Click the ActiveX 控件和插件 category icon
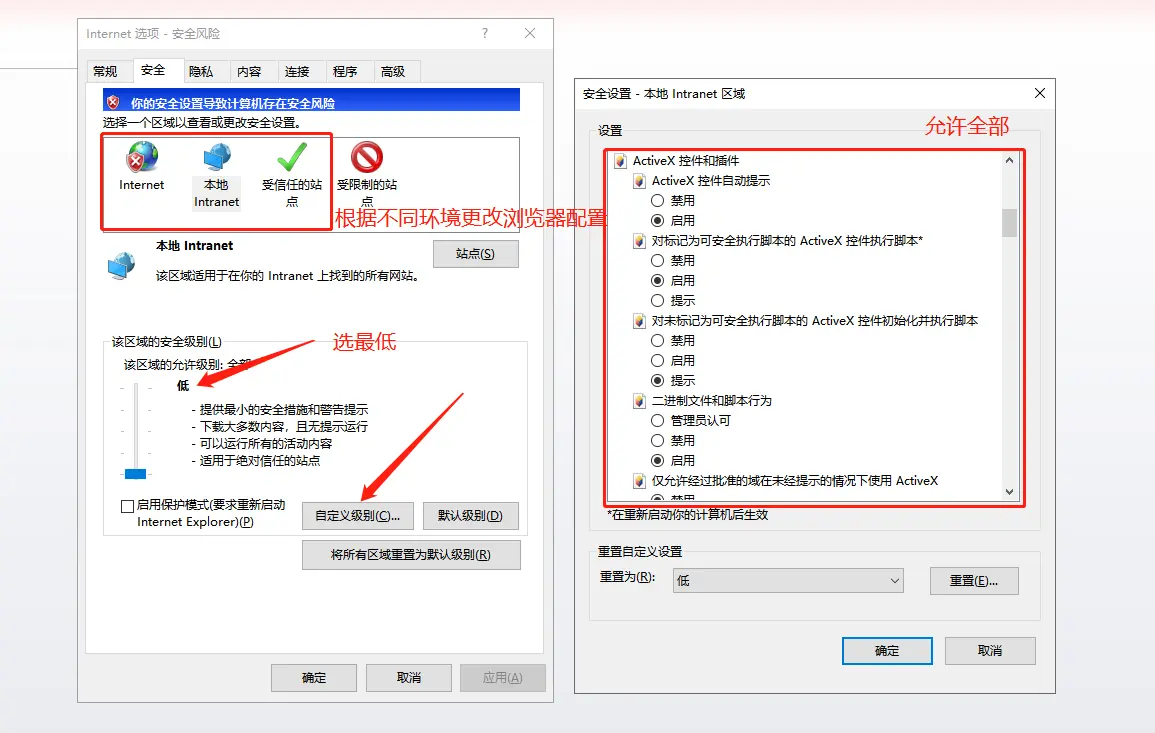This screenshot has width=1155, height=733. (x=620, y=161)
